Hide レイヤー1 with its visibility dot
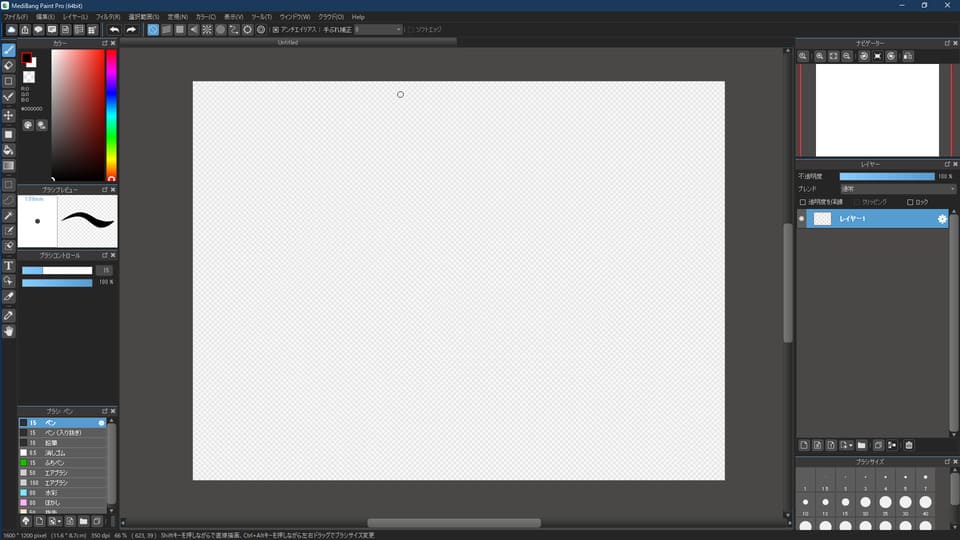 [801, 219]
